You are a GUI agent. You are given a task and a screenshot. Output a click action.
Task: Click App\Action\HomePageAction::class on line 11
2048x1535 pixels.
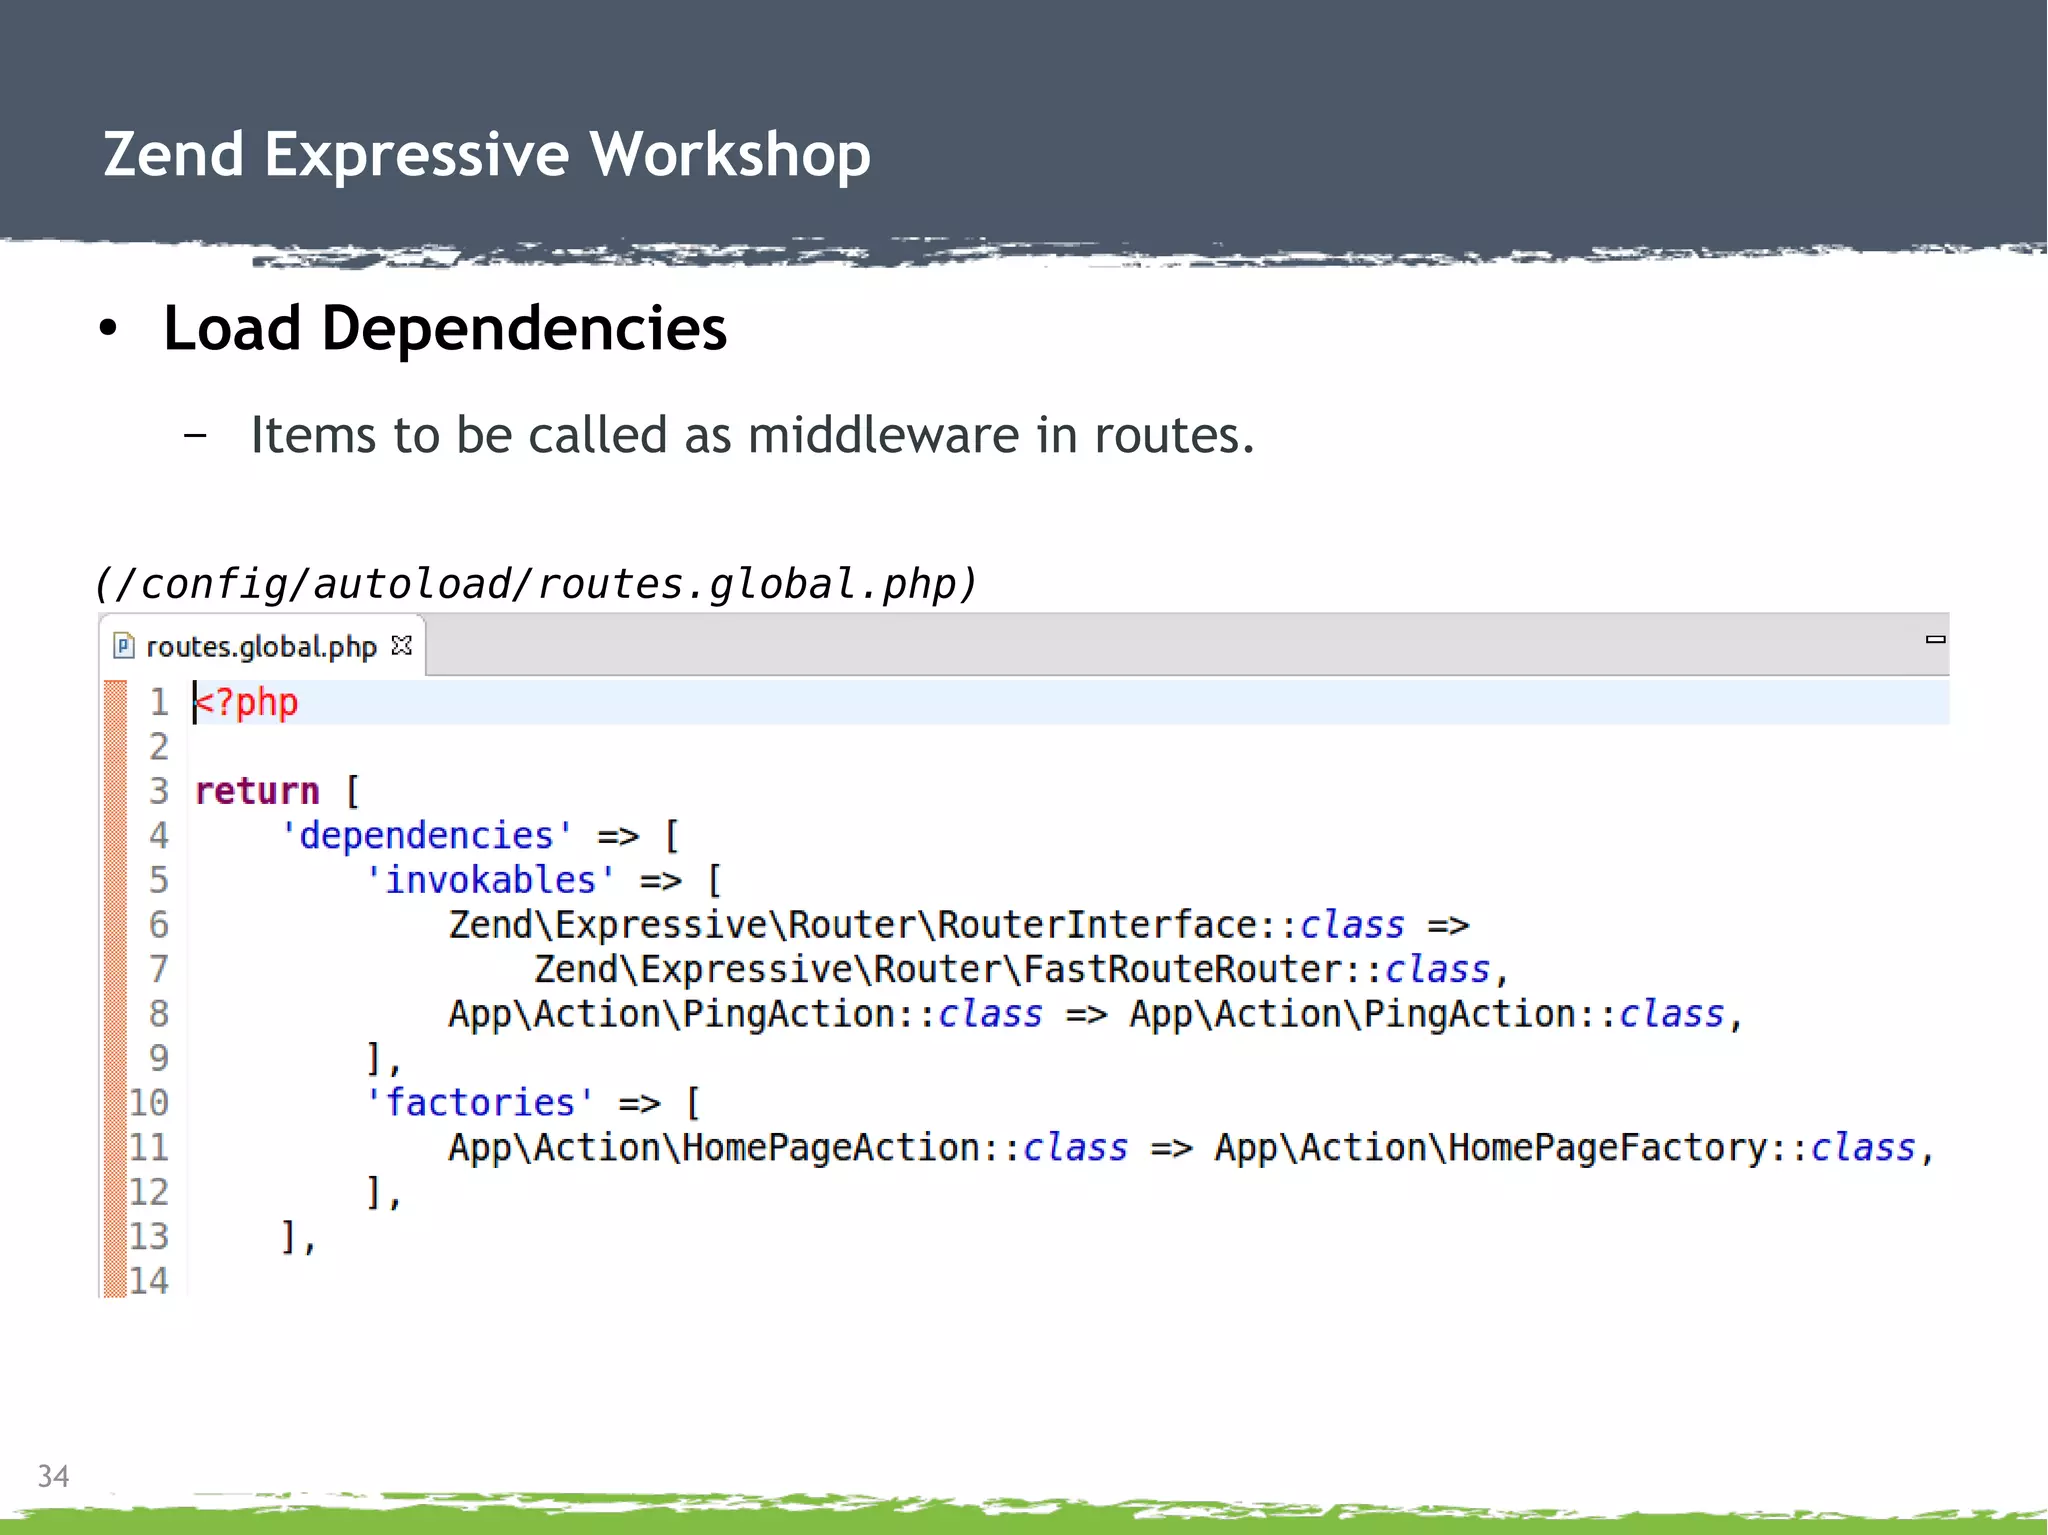click(x=788, y=1147)
